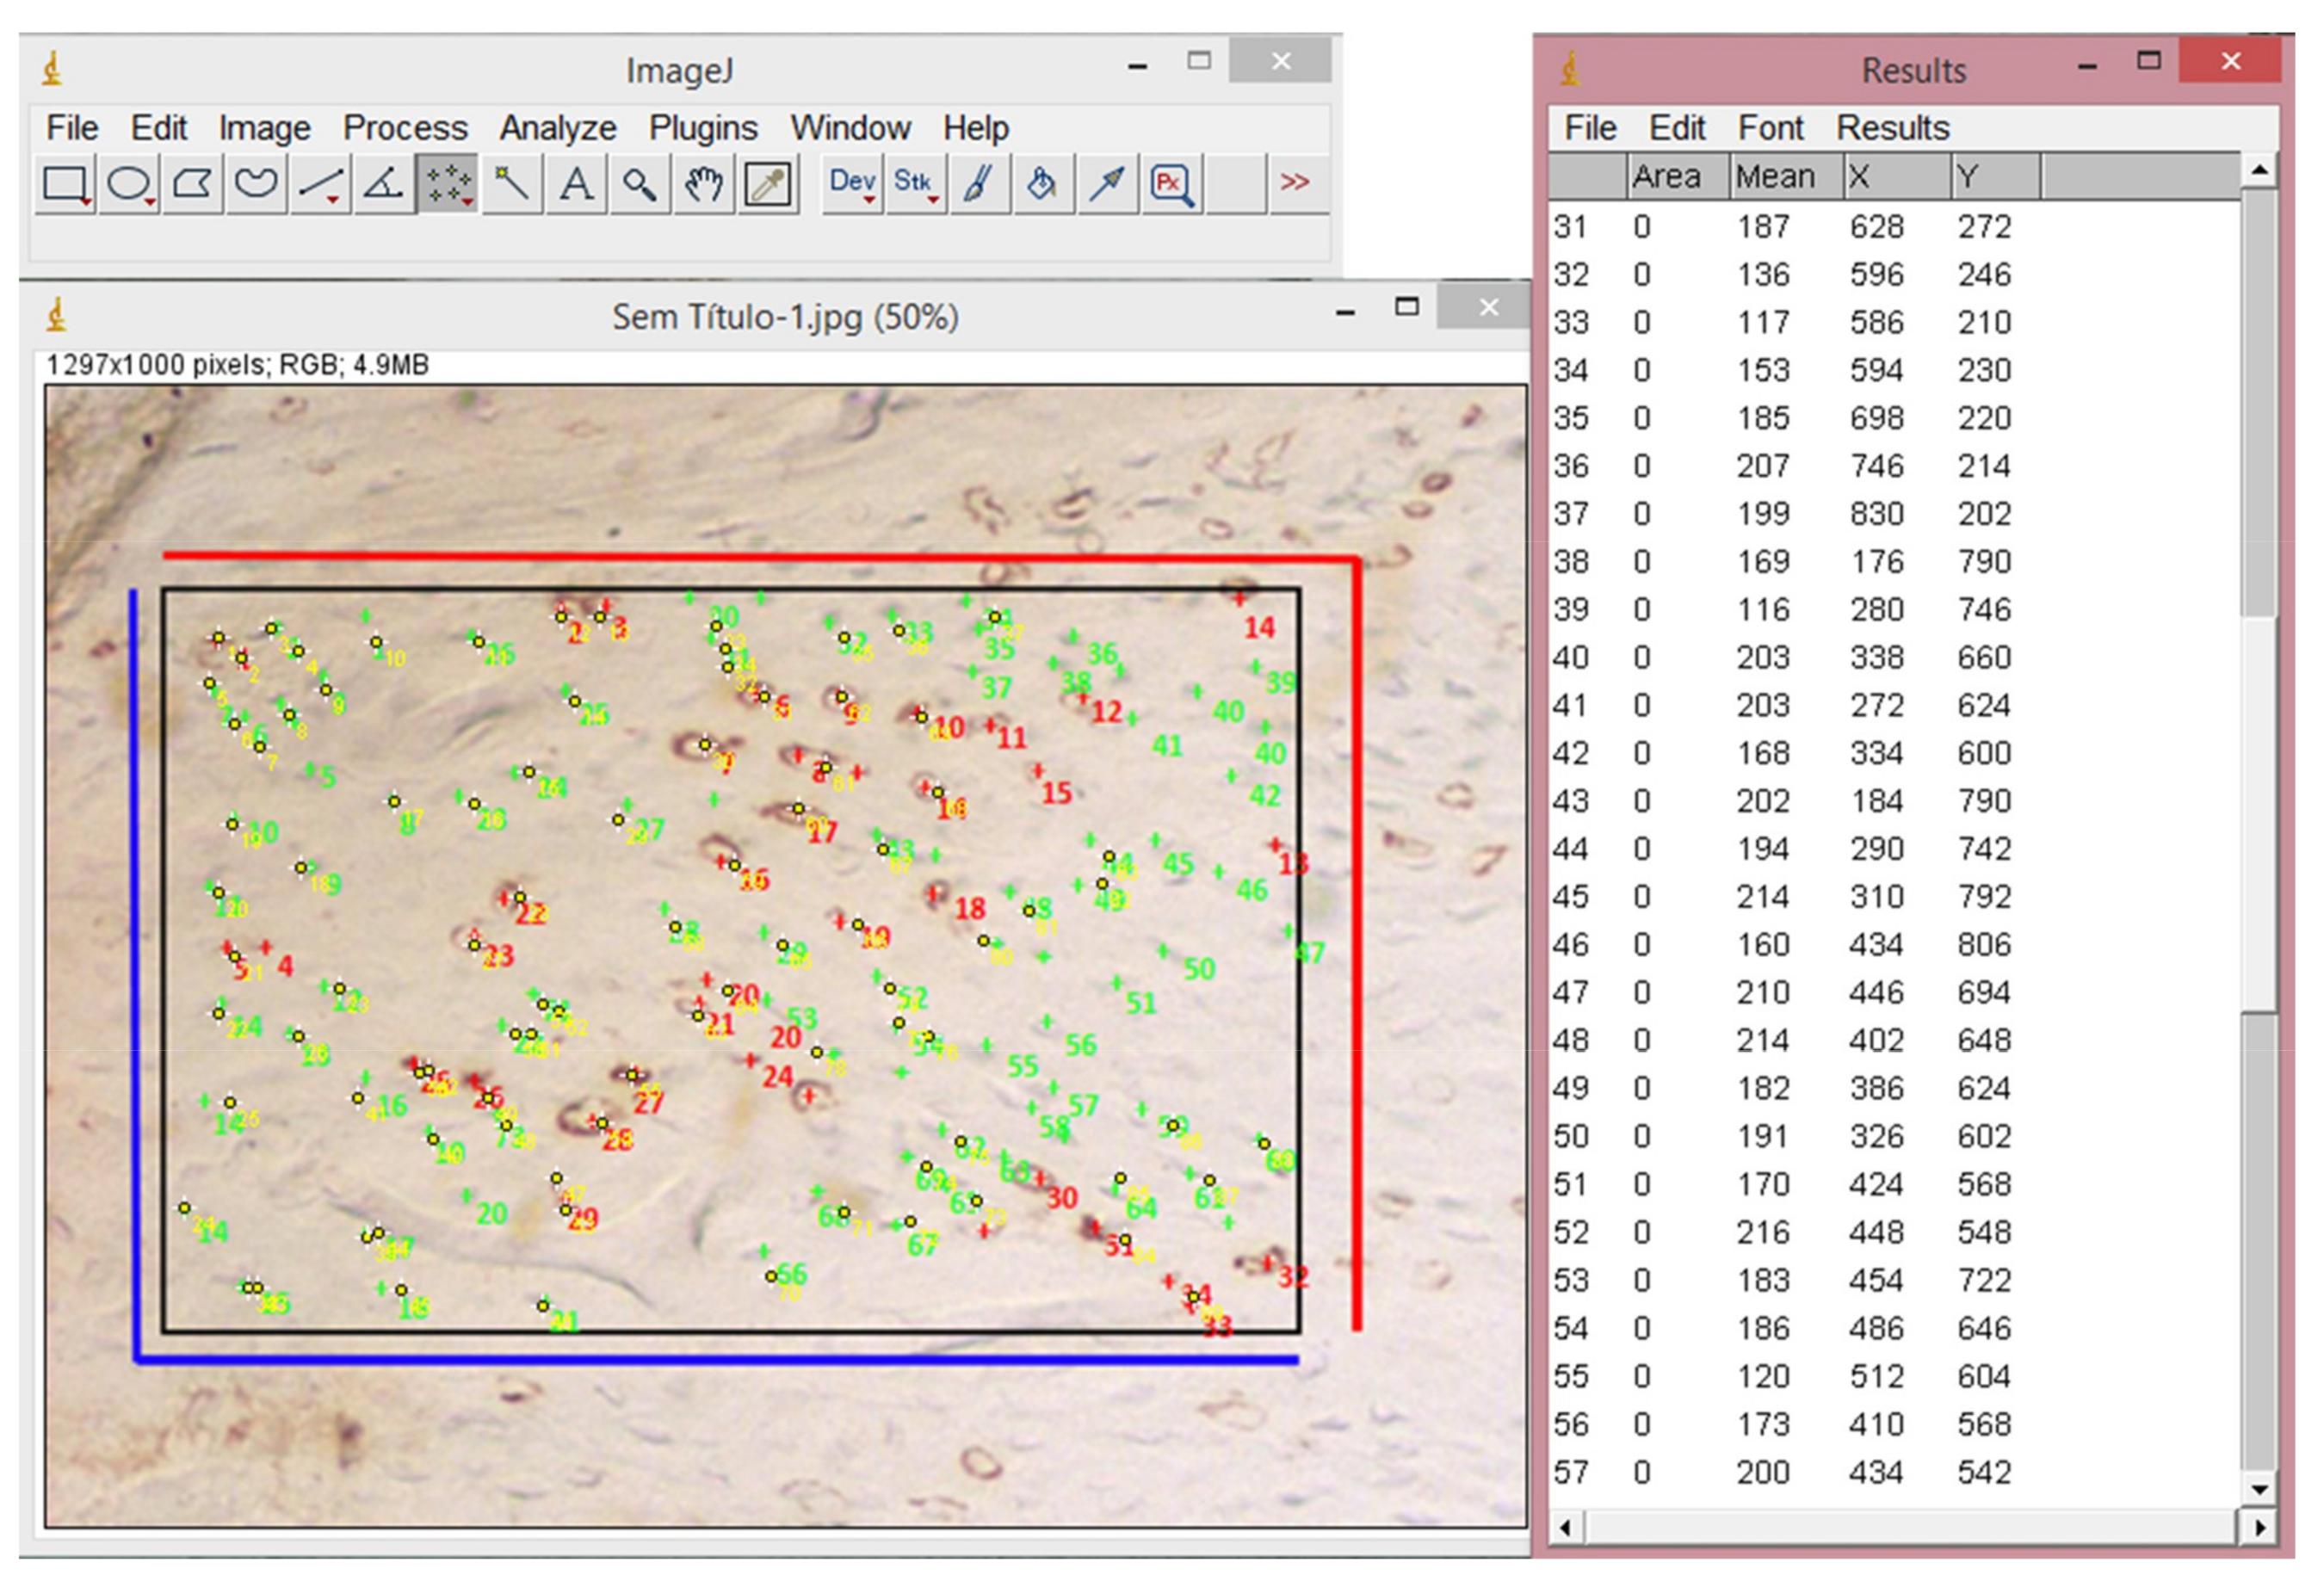Open Results menu in Results window

coord(1892,128)
